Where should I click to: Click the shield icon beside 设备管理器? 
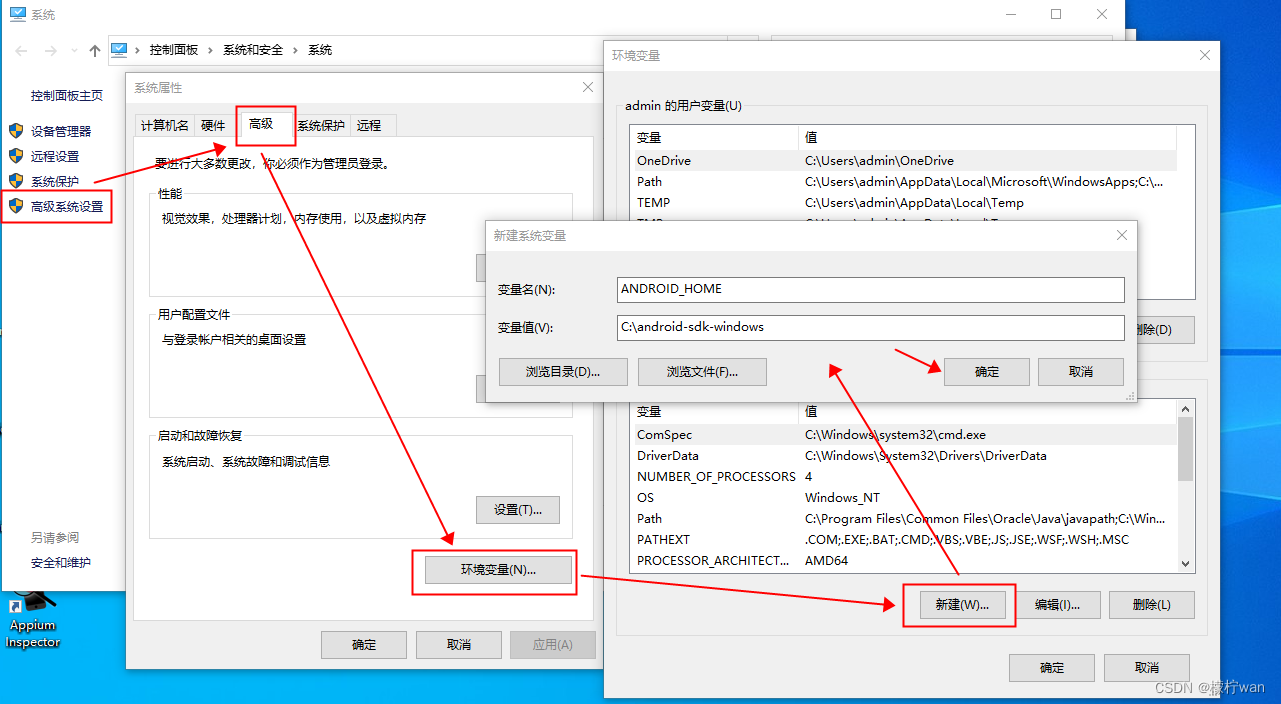tap(16, 131)
